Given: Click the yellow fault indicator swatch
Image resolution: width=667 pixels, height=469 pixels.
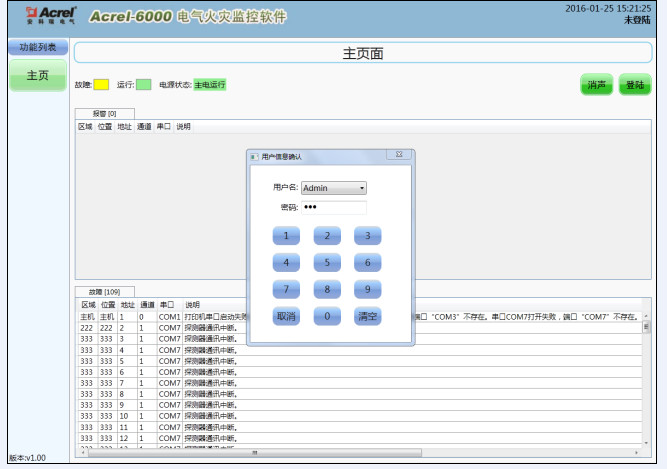Looking at the screenshot, I should point(101,85).
